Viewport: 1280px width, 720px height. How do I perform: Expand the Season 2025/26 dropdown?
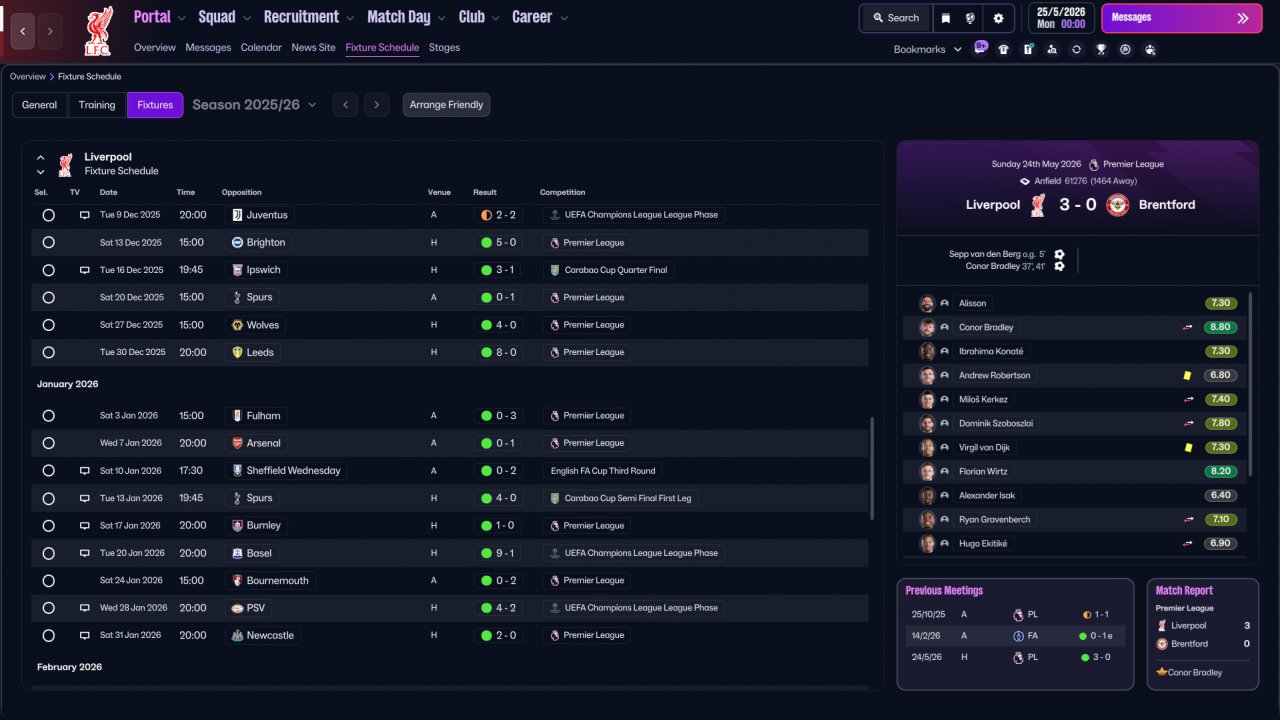coord(254,105)
